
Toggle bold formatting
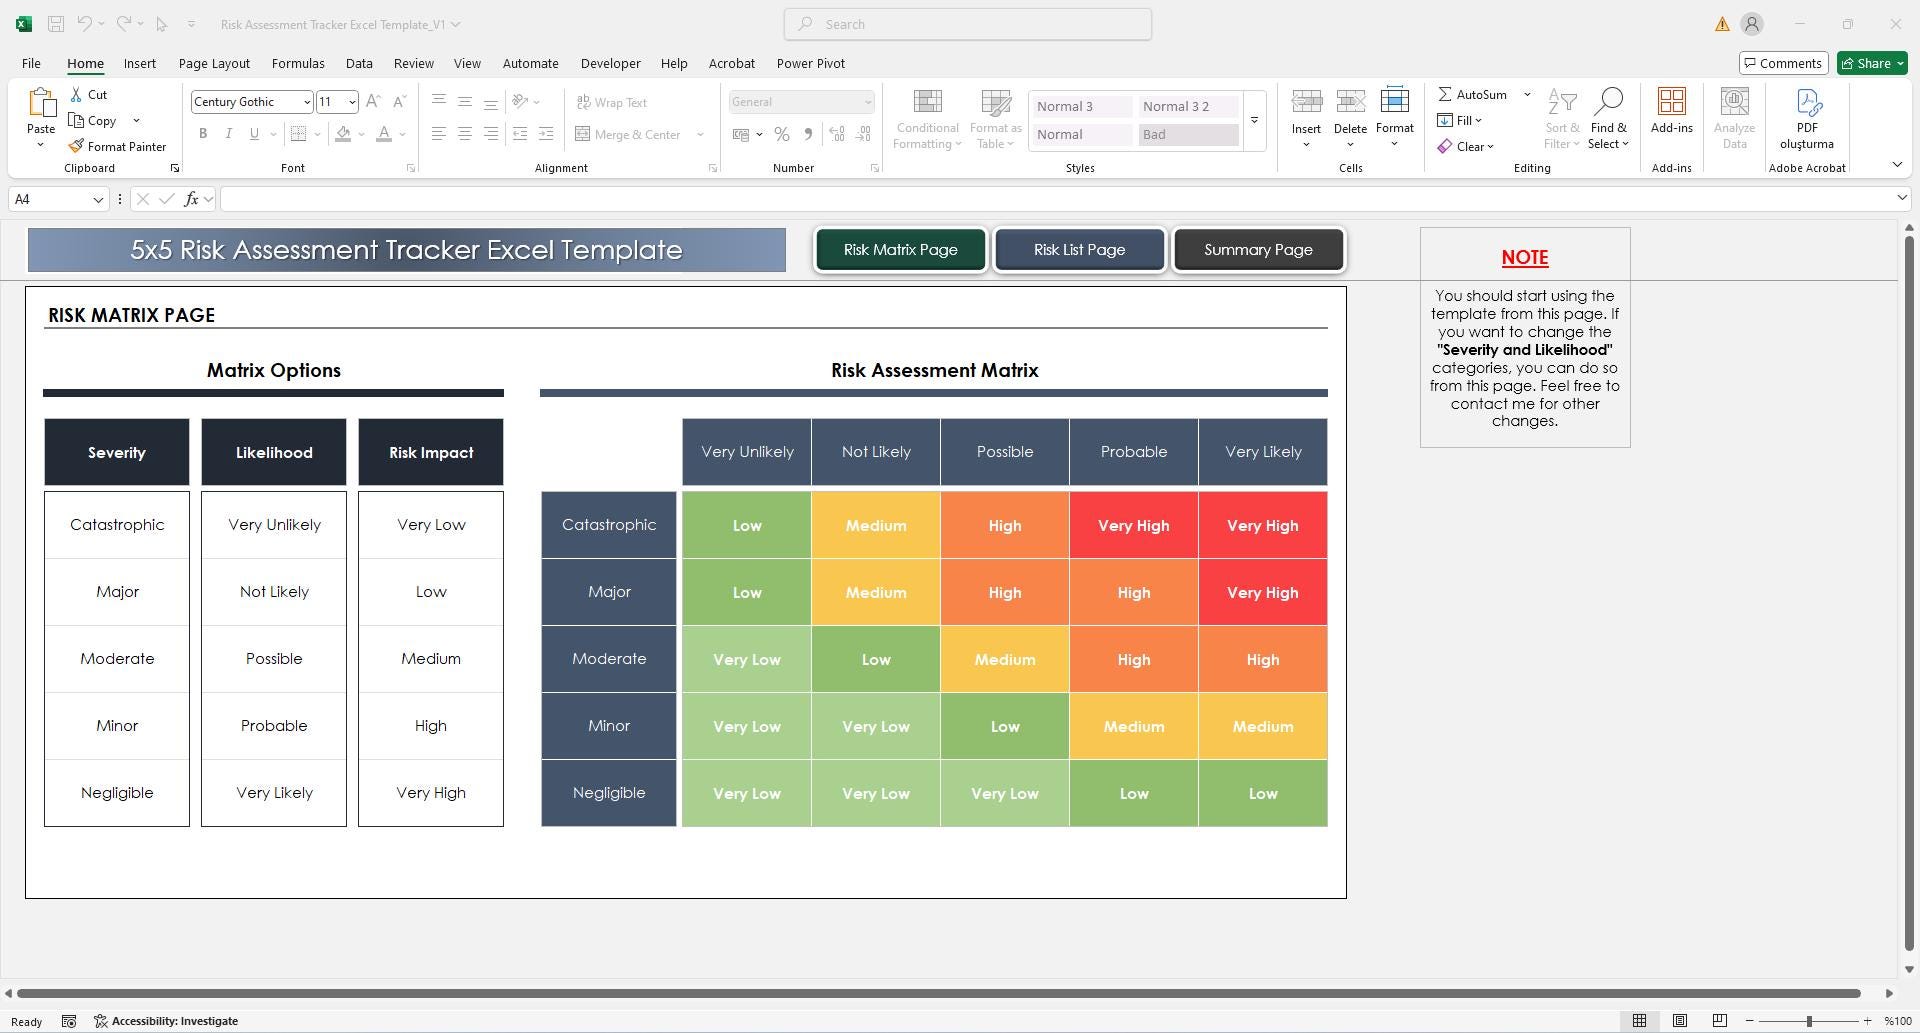[x=203, y=133]
